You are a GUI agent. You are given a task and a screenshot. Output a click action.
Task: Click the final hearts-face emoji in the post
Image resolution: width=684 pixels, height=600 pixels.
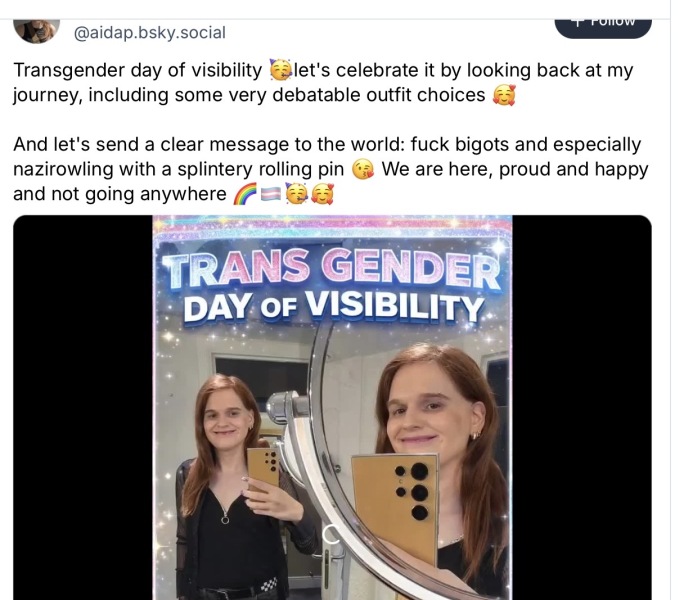coord(321,194)
